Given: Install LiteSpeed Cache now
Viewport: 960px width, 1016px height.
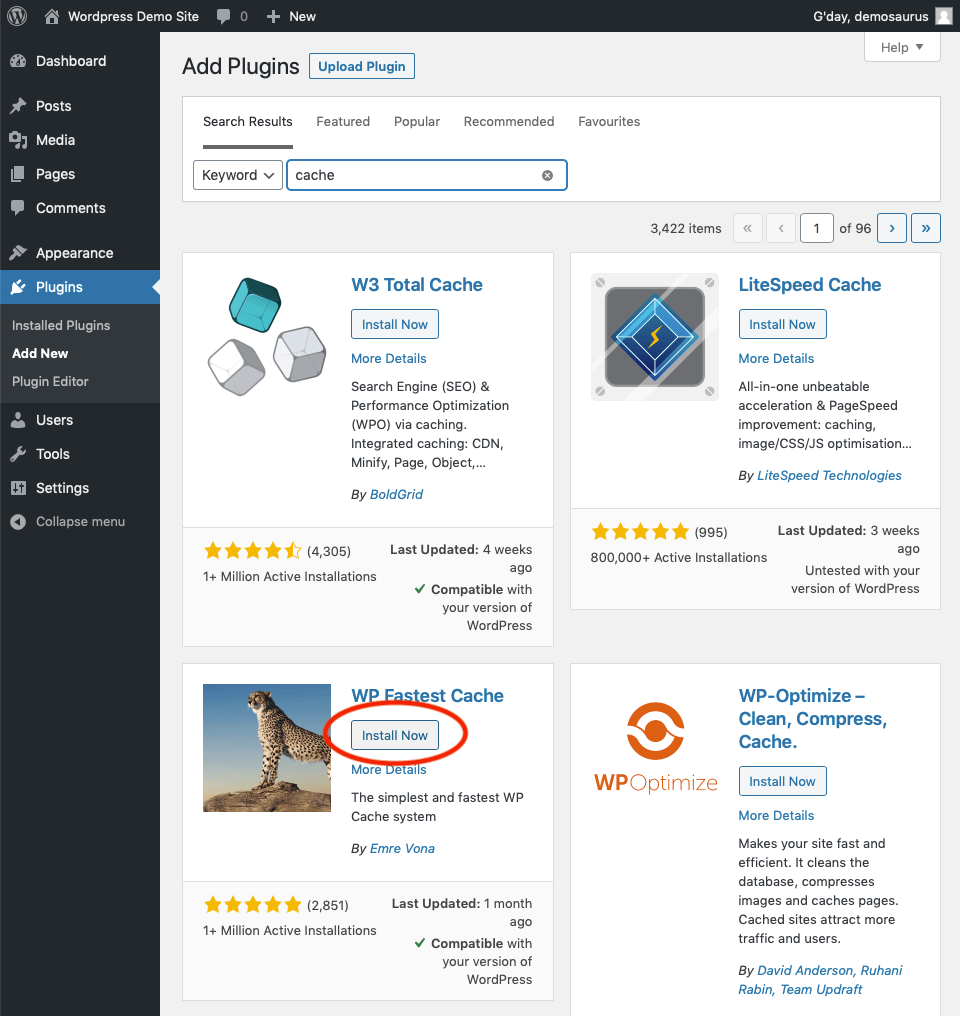Looking at the screenshot, I should (782, 324).
